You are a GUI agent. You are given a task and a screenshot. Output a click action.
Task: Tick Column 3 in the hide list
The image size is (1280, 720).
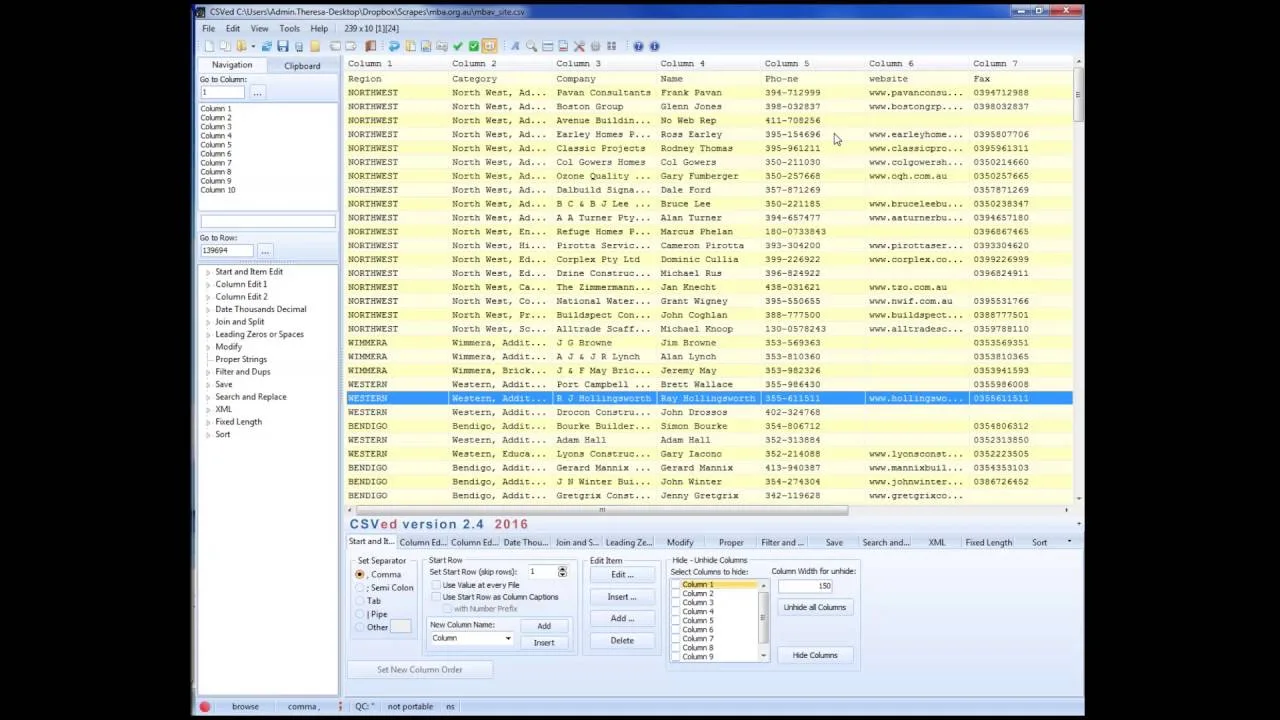(676, 602)
